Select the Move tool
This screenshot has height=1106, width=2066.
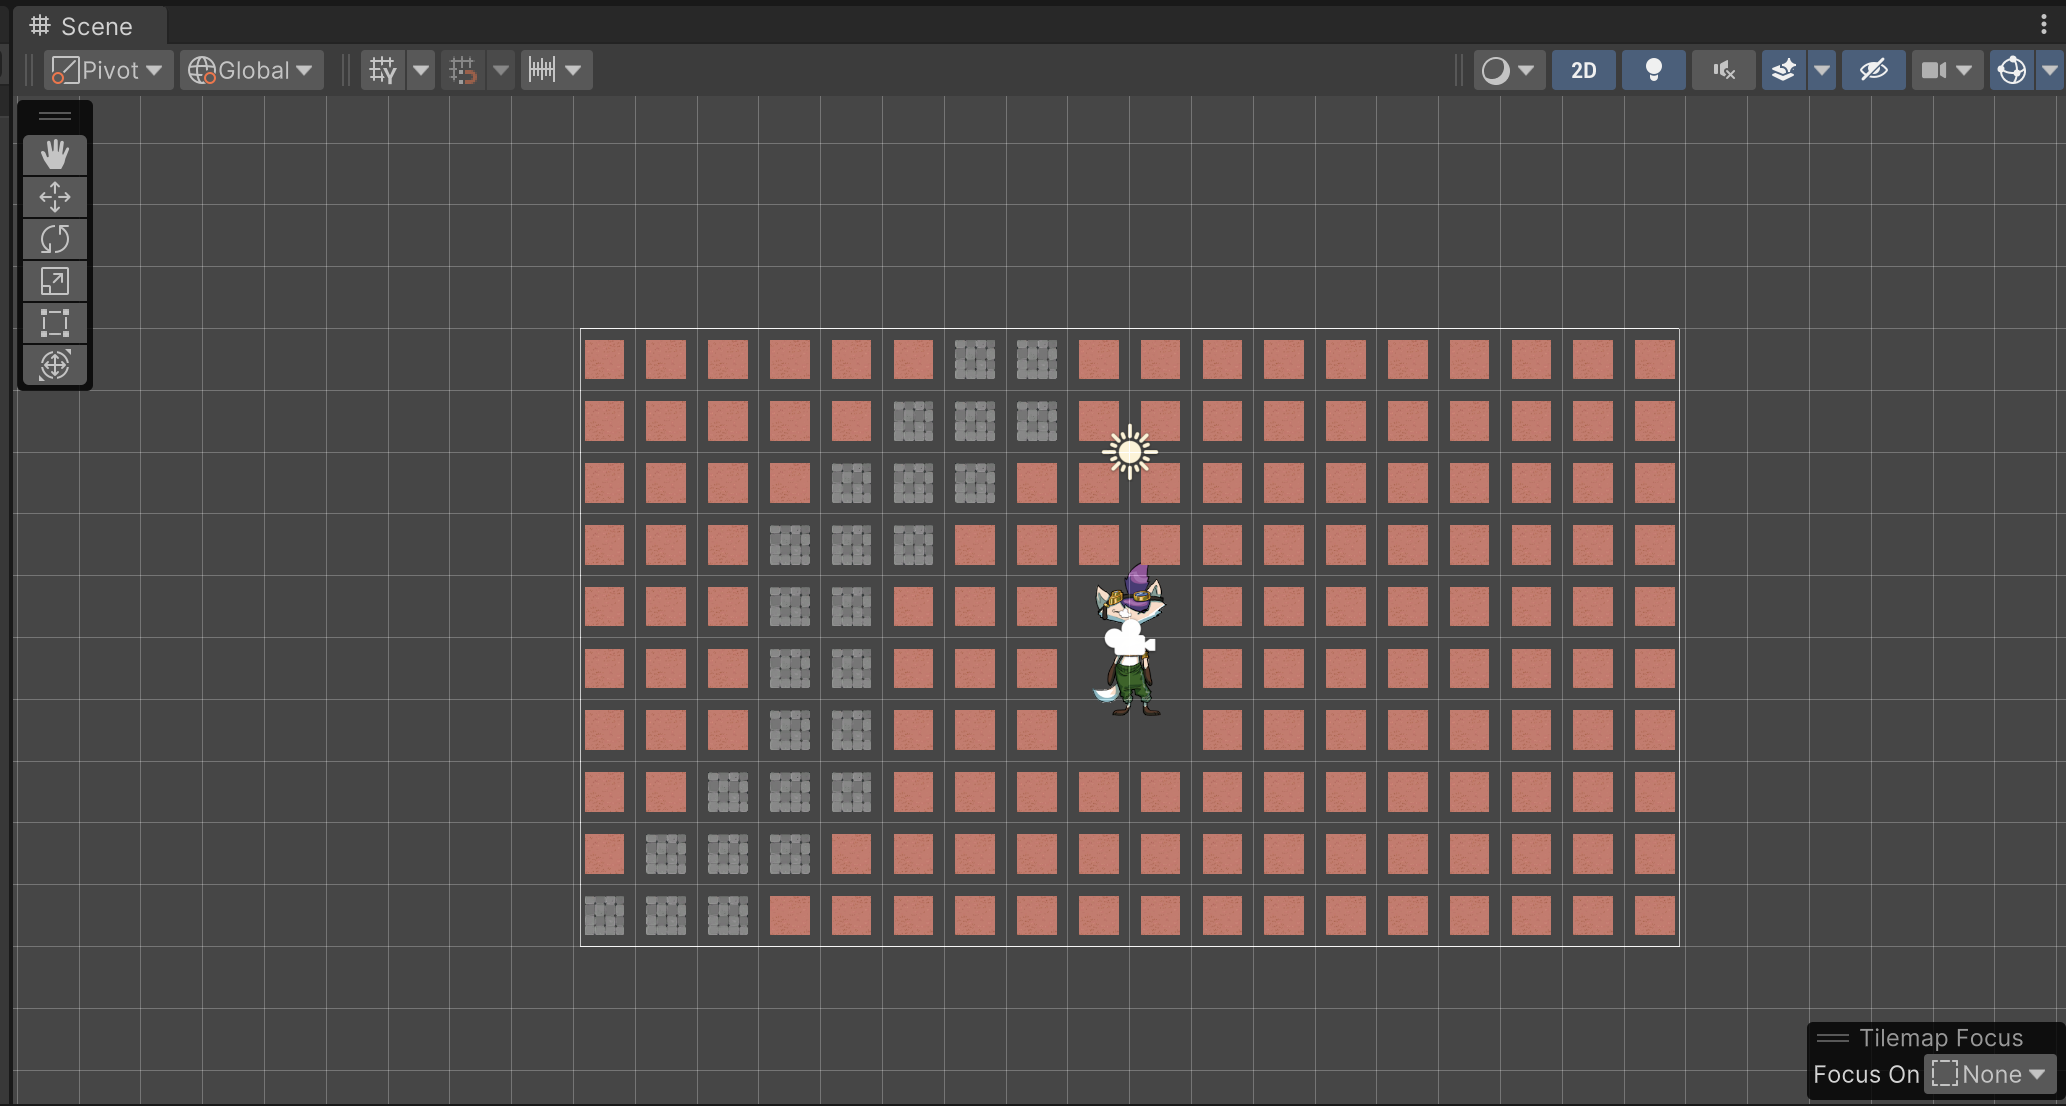point(55,197)
